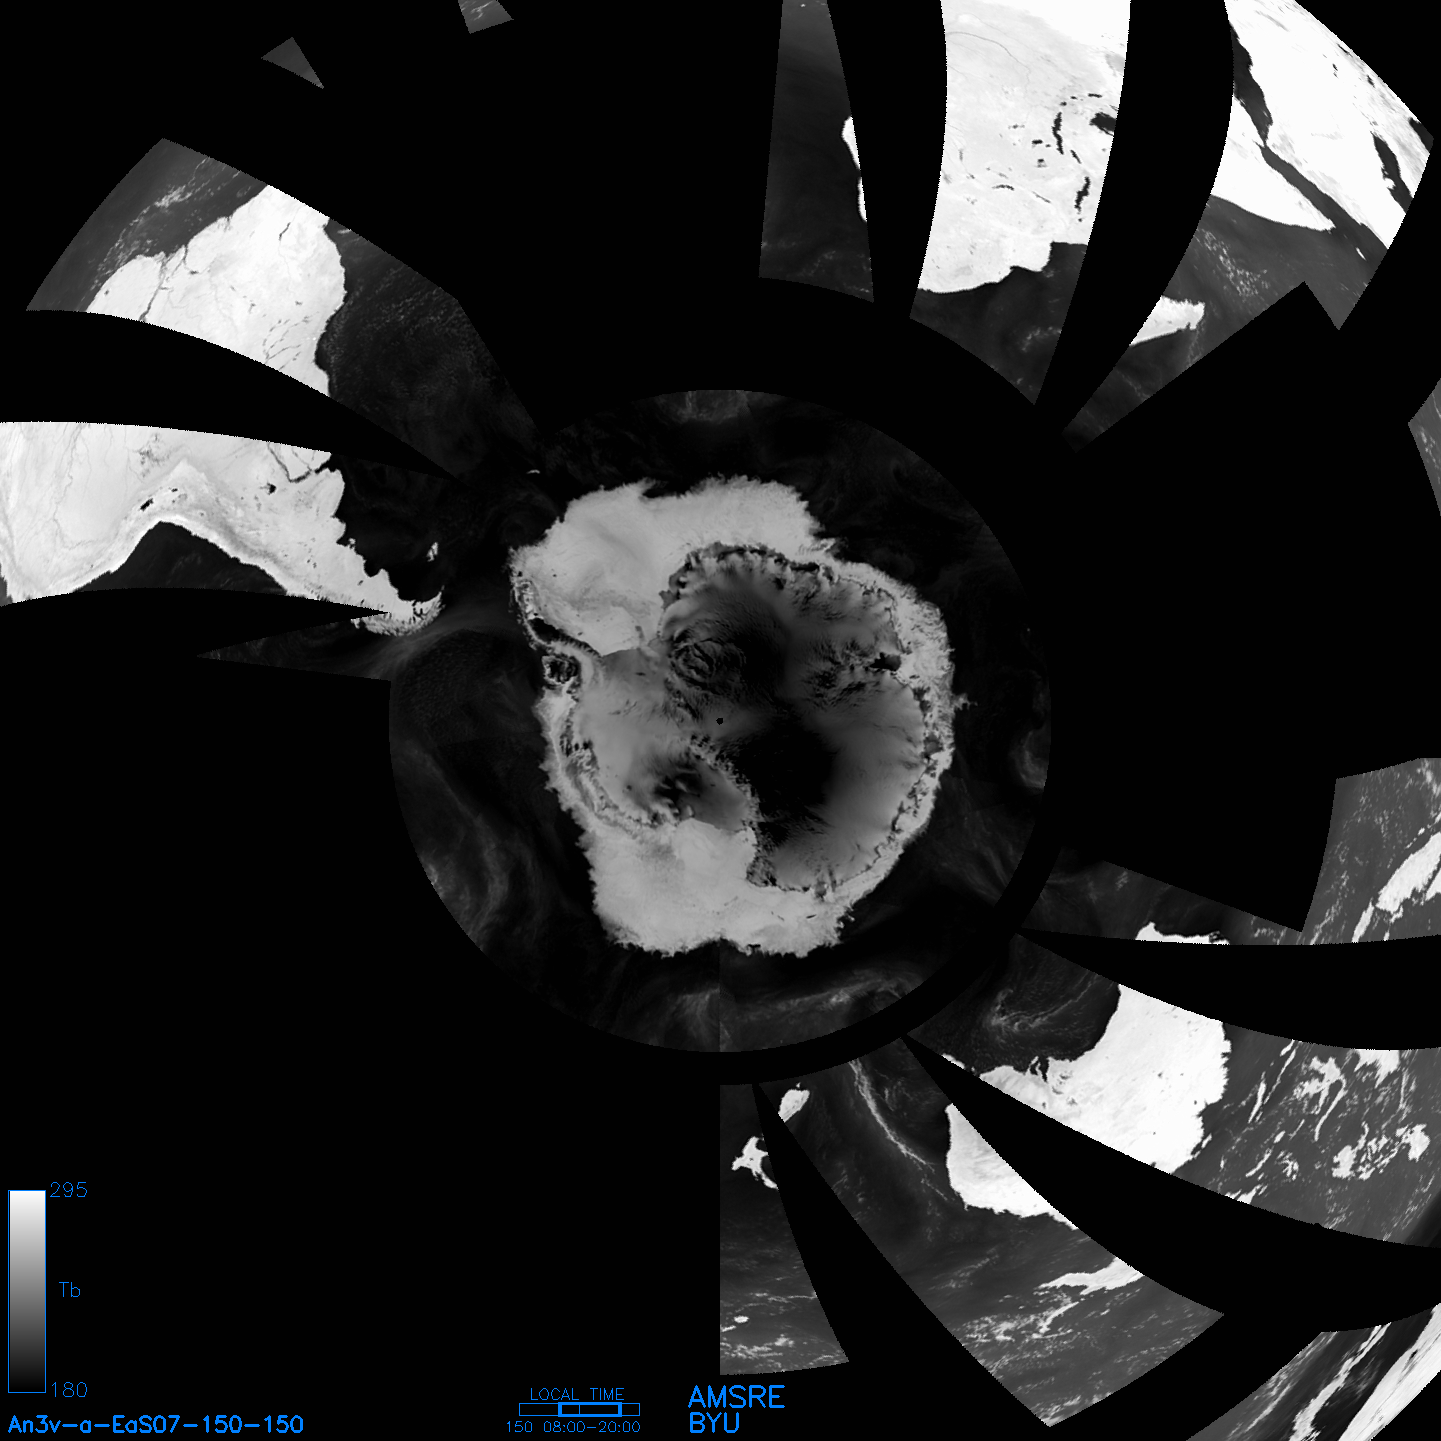
Task: Click the grayscale brightness temperature colorbar
Action: 27,1291
